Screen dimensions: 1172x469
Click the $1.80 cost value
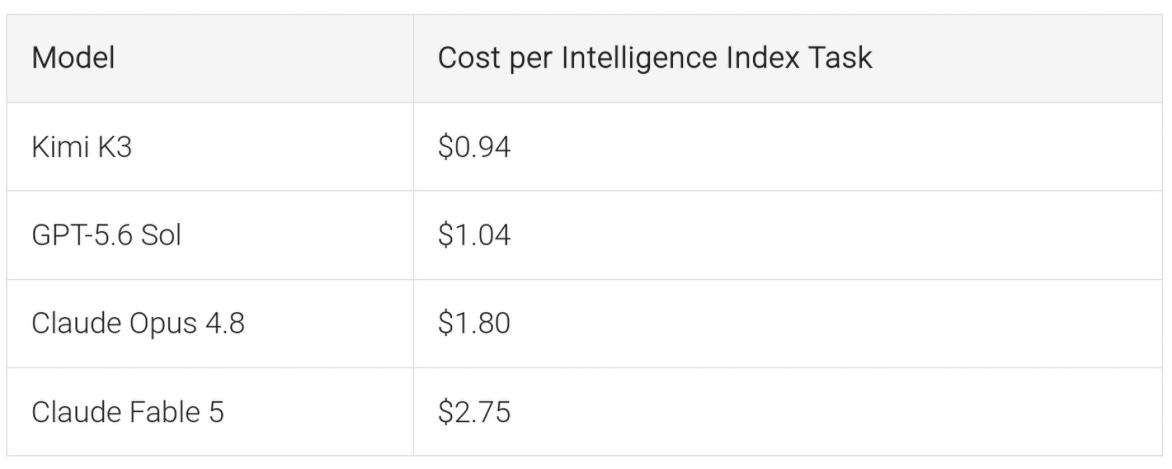[474, 323]
